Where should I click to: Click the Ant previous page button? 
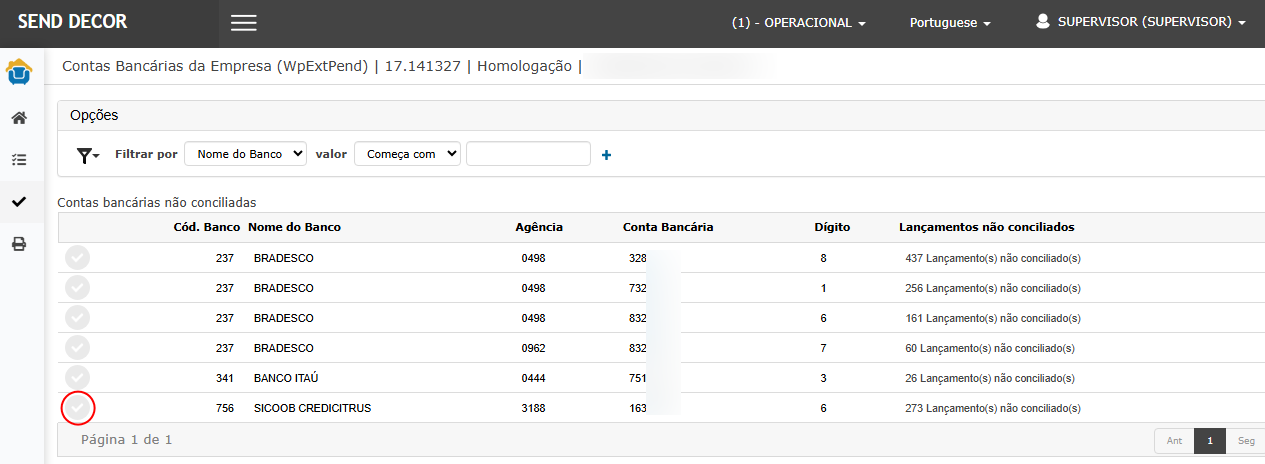1174,441
